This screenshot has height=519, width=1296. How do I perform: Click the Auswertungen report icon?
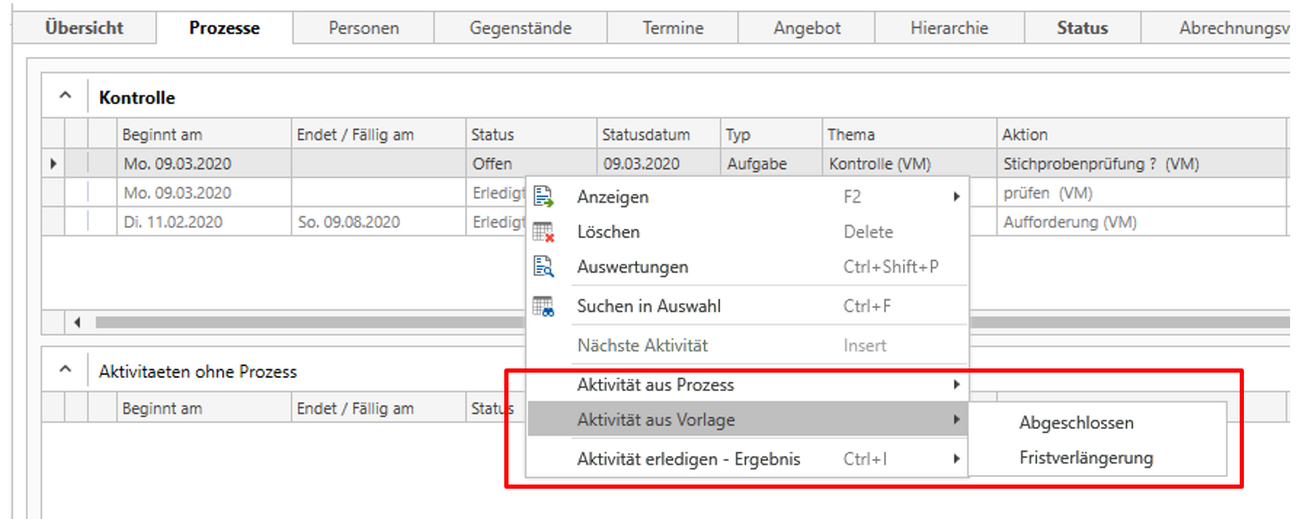544,267
